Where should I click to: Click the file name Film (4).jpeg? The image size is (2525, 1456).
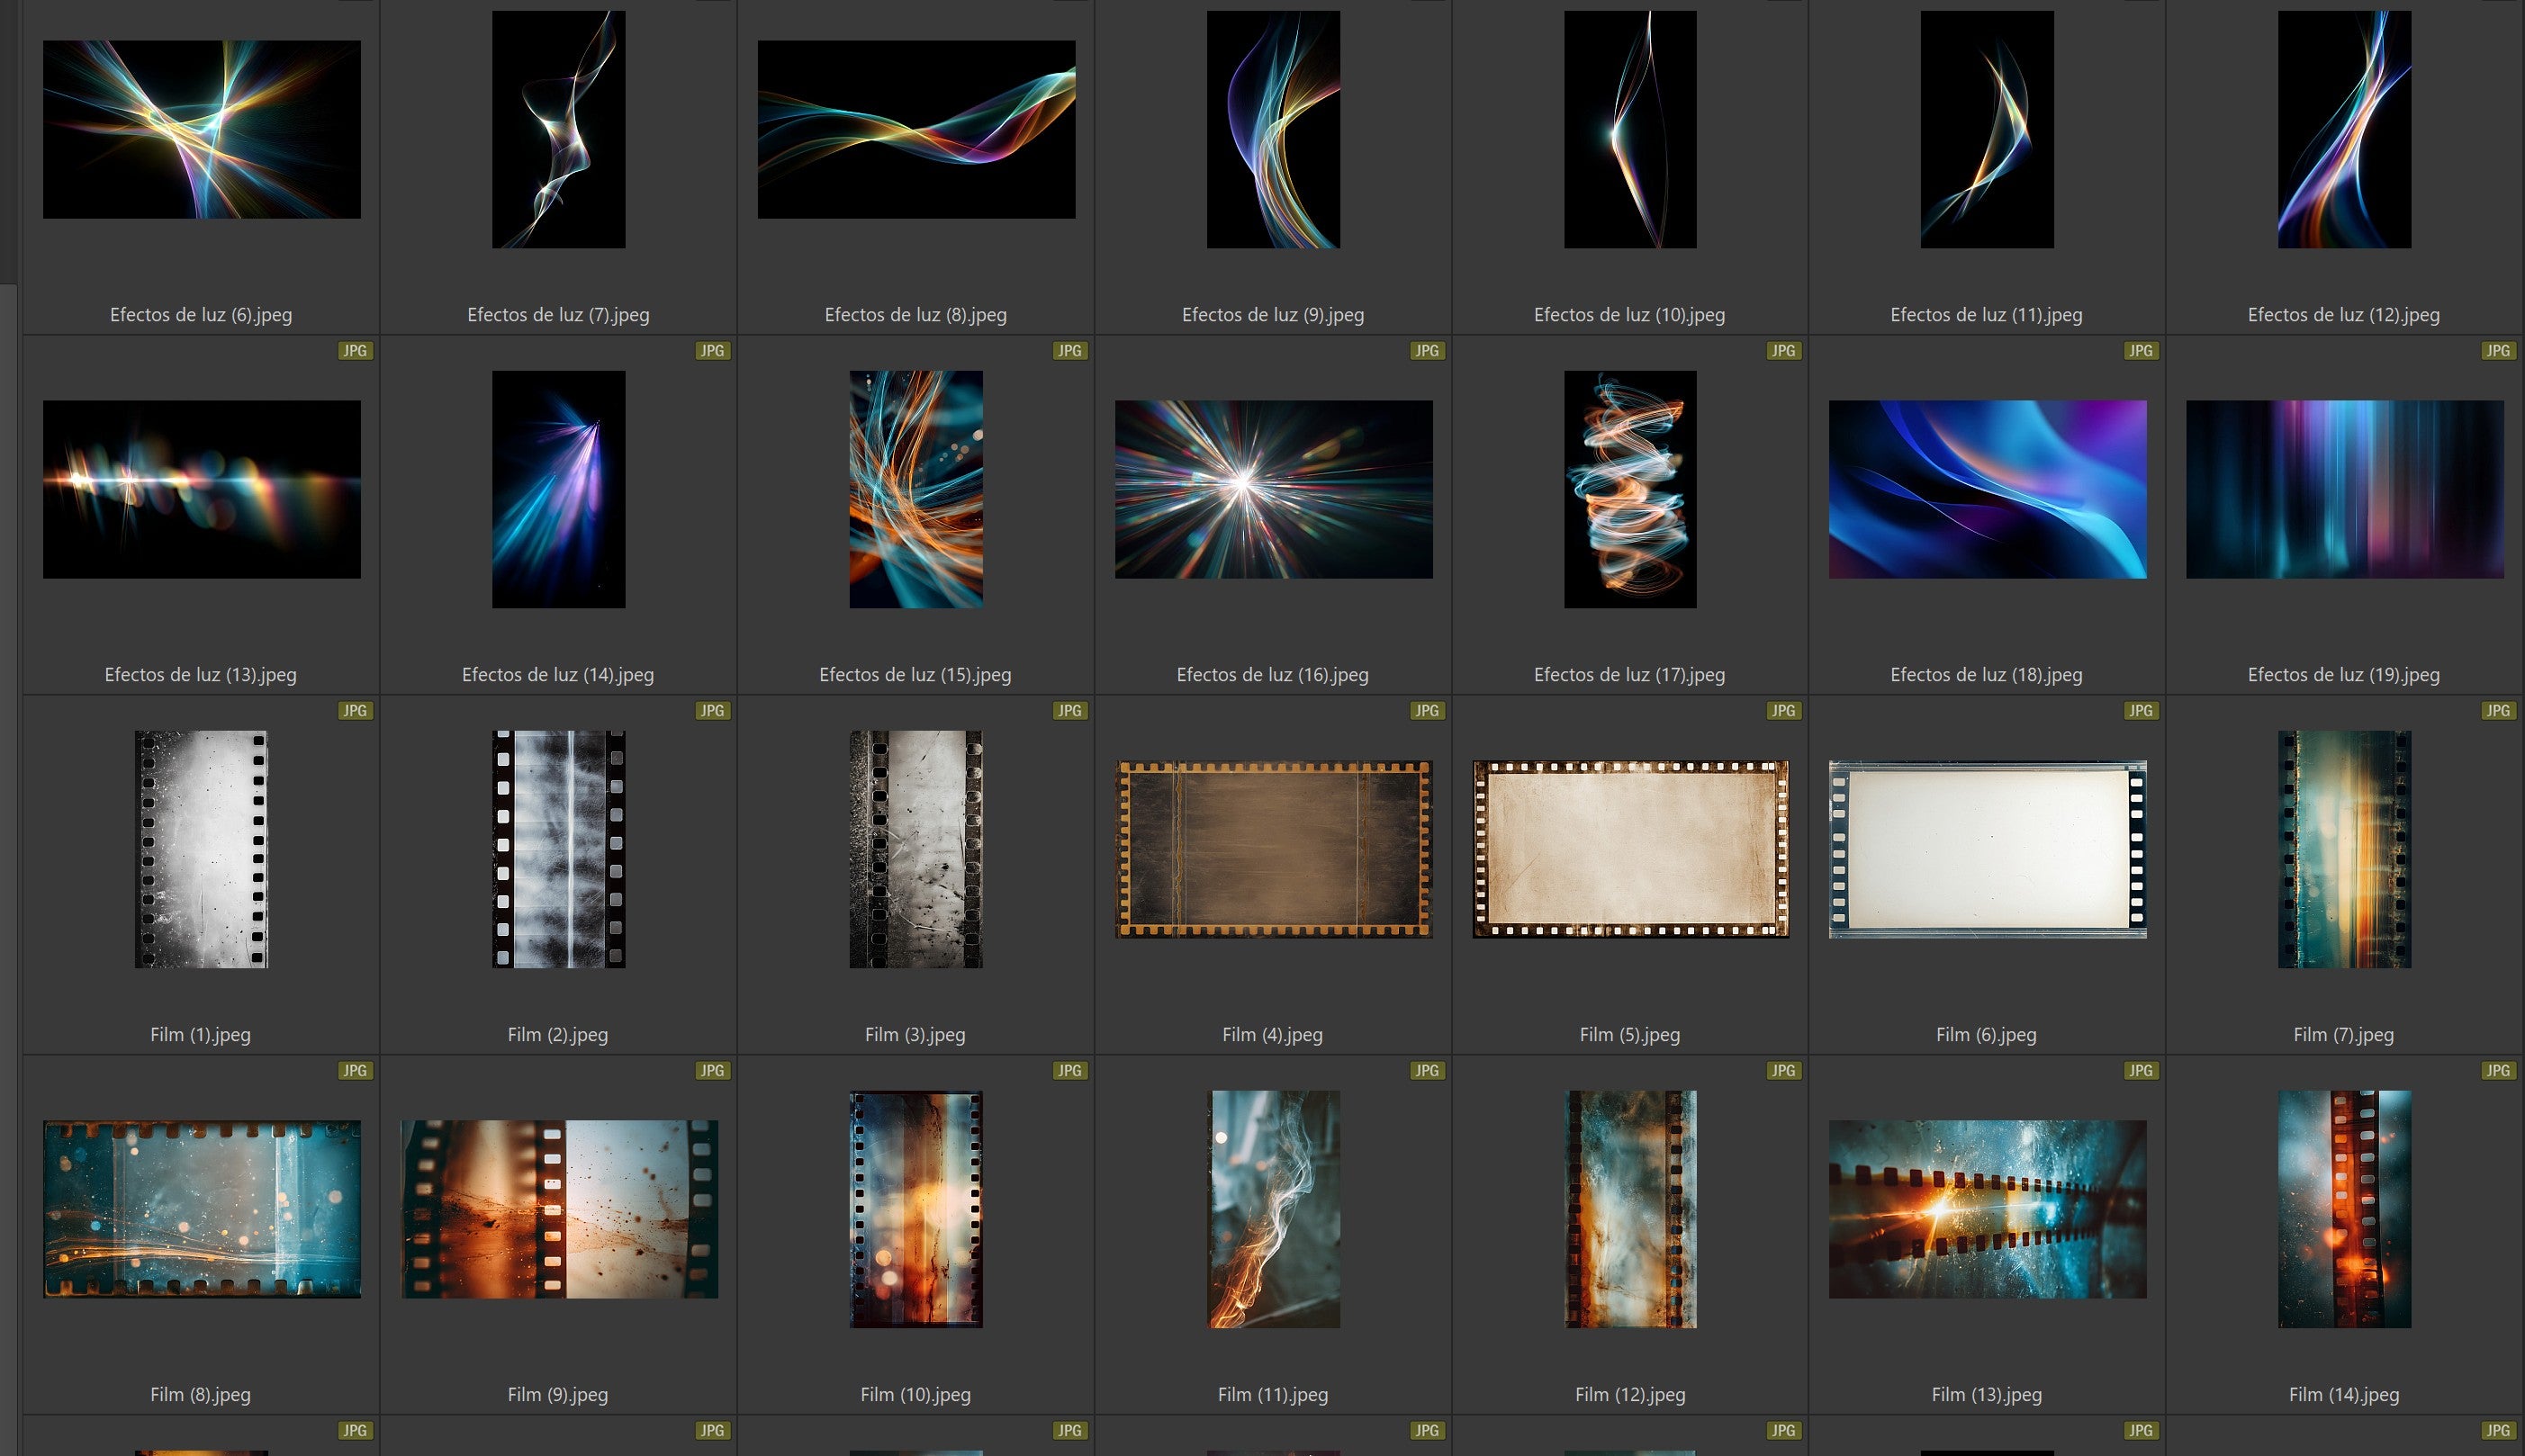1273,1035
